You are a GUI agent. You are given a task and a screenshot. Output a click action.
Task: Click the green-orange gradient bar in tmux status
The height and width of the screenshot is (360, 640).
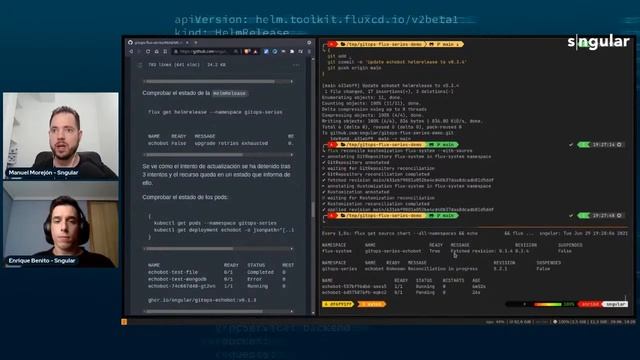click(548, 304)
